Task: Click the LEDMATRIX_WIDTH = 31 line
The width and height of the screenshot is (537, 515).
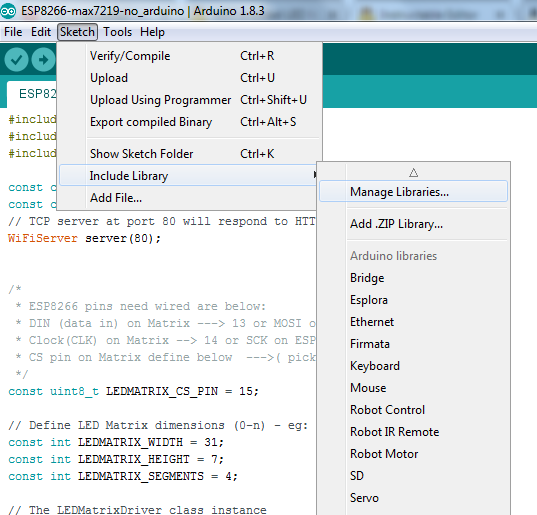Action: coord(116,442)
